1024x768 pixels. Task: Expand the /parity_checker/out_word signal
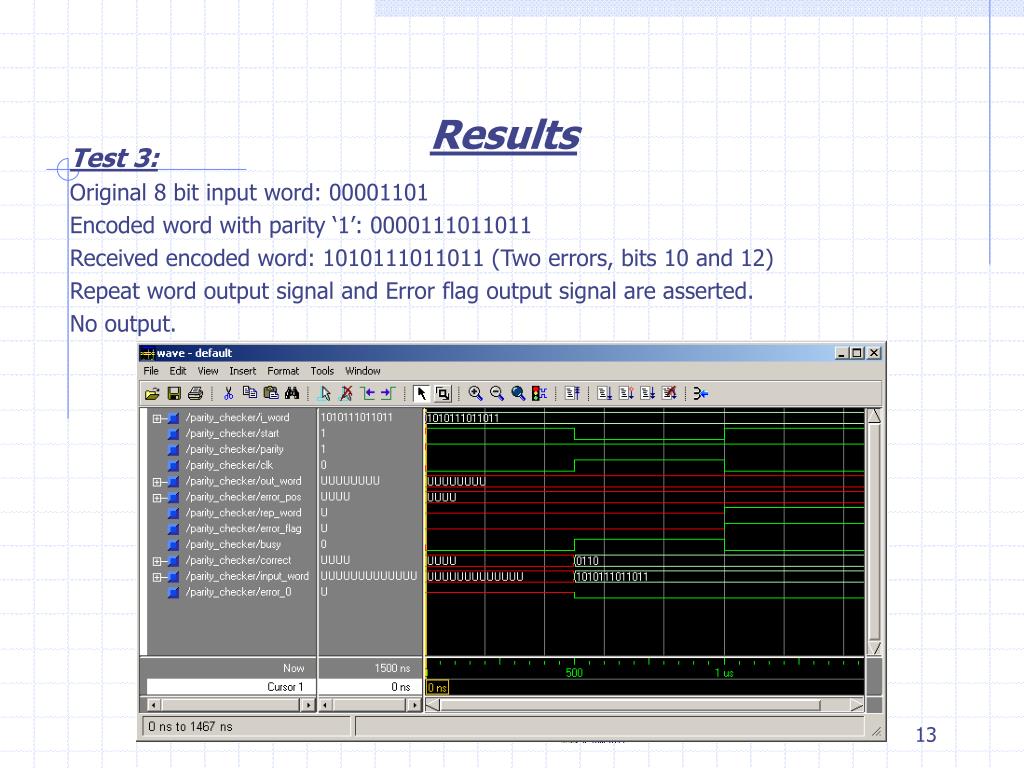click(x=157, y=483)
